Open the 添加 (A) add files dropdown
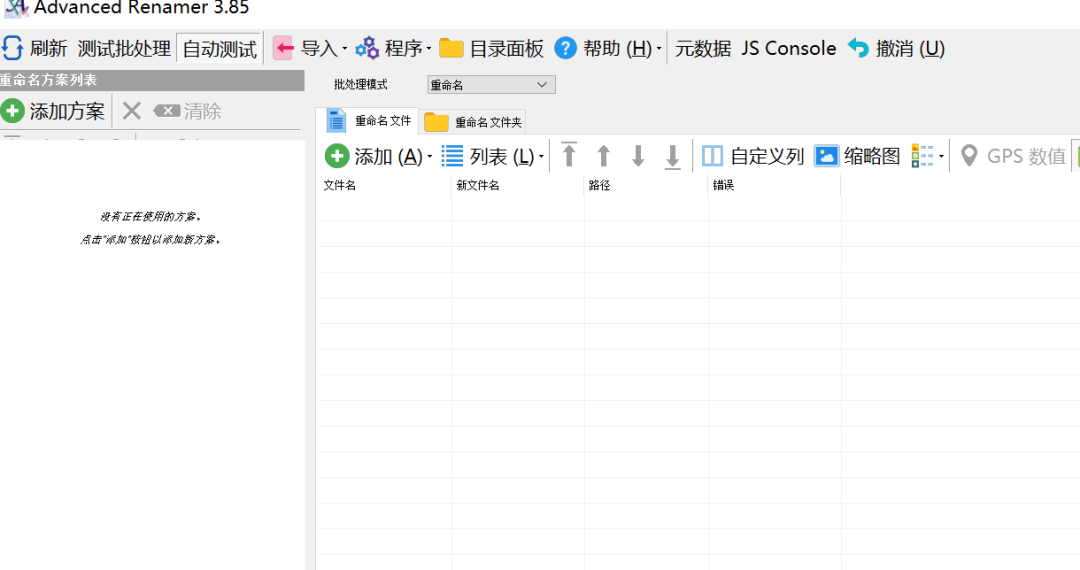The height and width of the screenshot is (570, 1080). [378, 156]
